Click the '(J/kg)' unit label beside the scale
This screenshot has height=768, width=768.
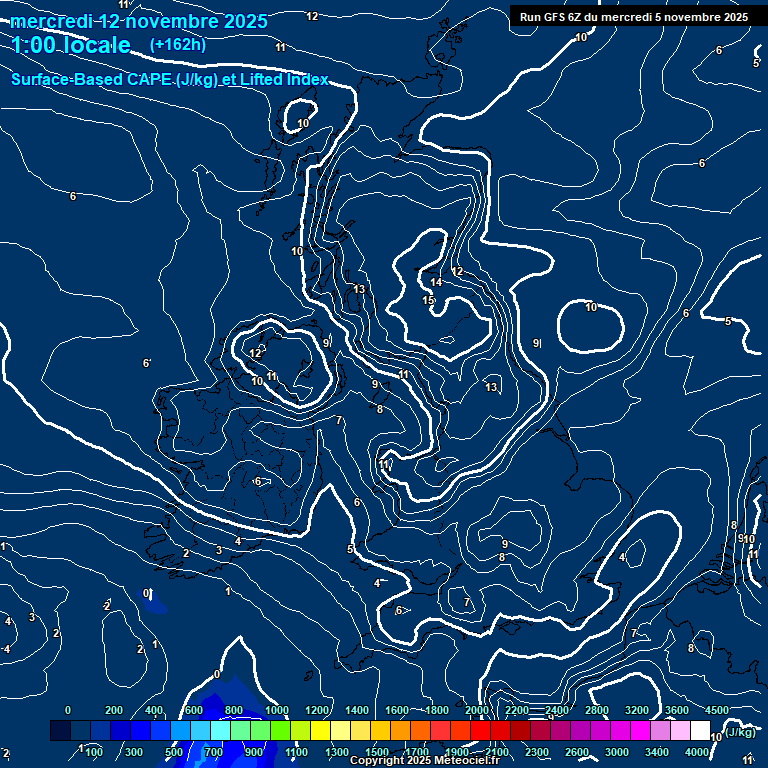point(739,732)
